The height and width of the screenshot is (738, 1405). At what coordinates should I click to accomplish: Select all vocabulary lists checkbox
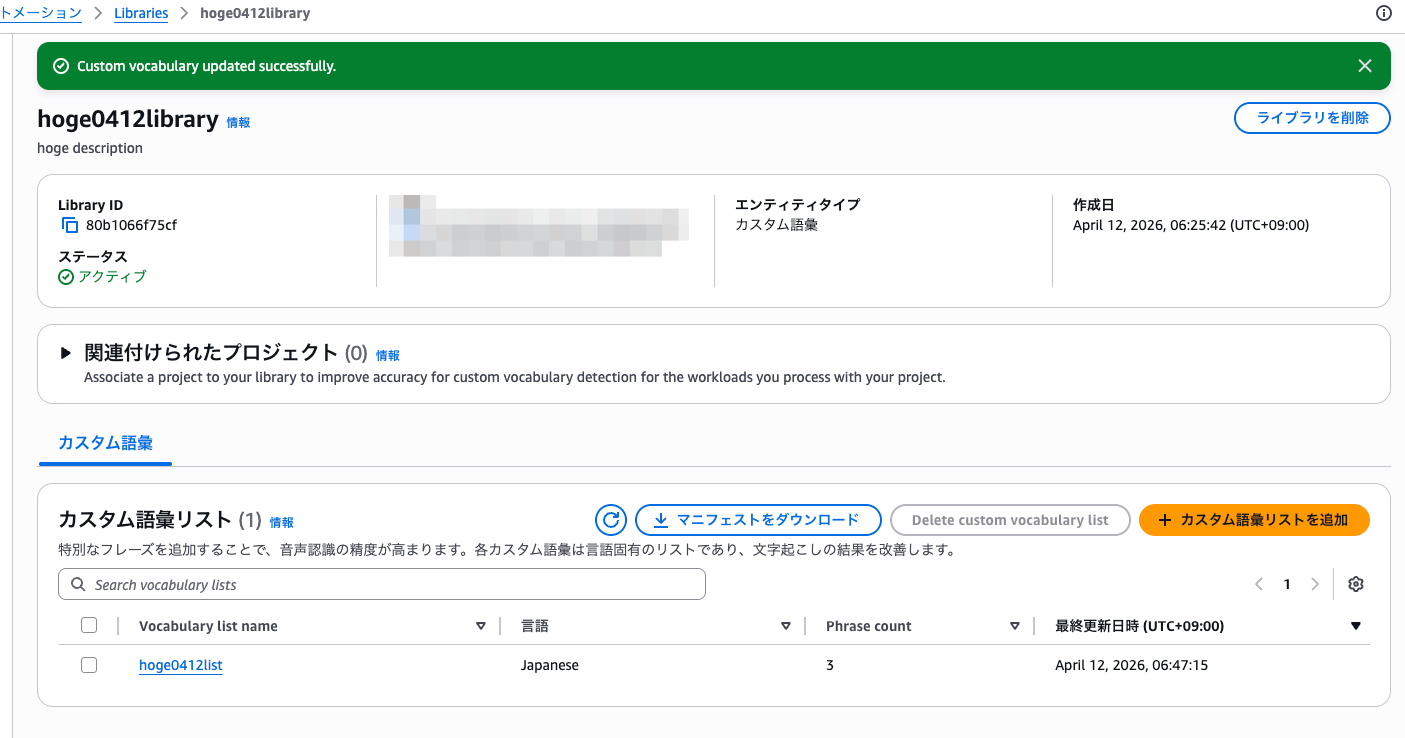[x=89, y=625]
